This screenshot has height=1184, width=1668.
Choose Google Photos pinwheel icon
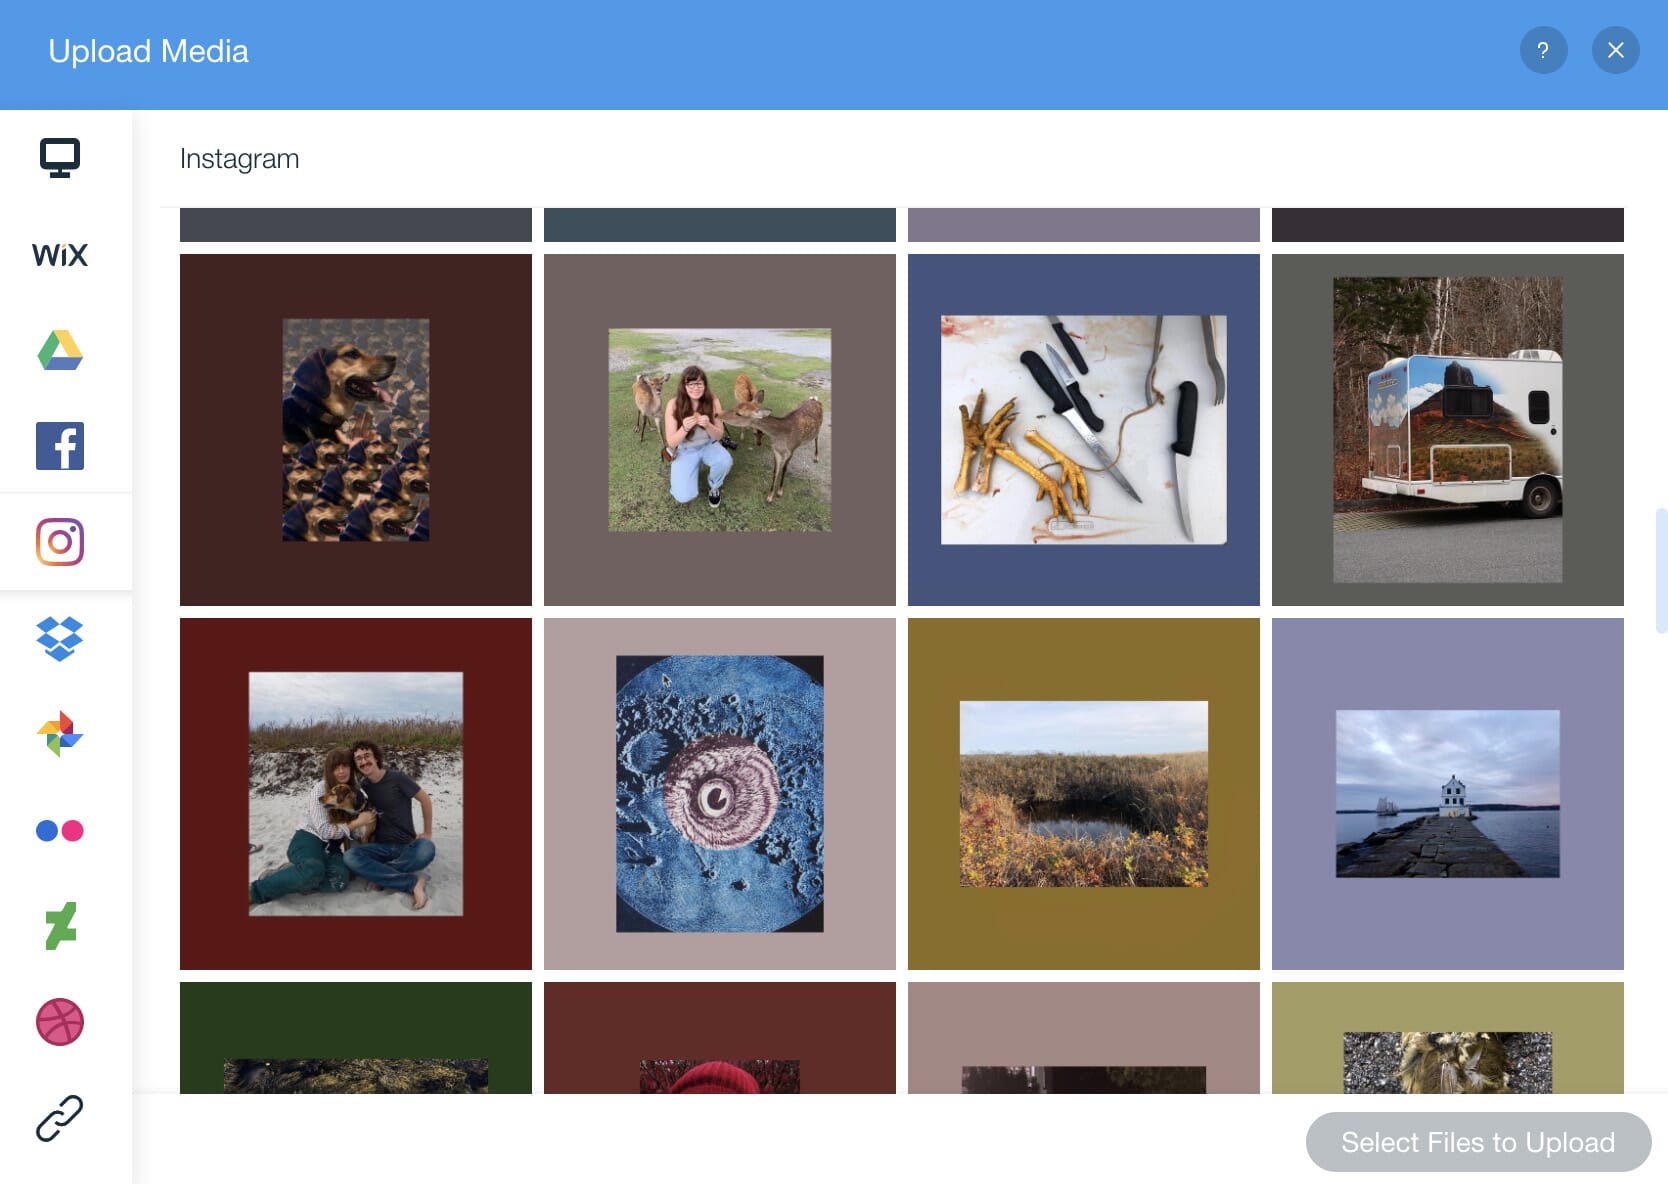pos(60,734)
